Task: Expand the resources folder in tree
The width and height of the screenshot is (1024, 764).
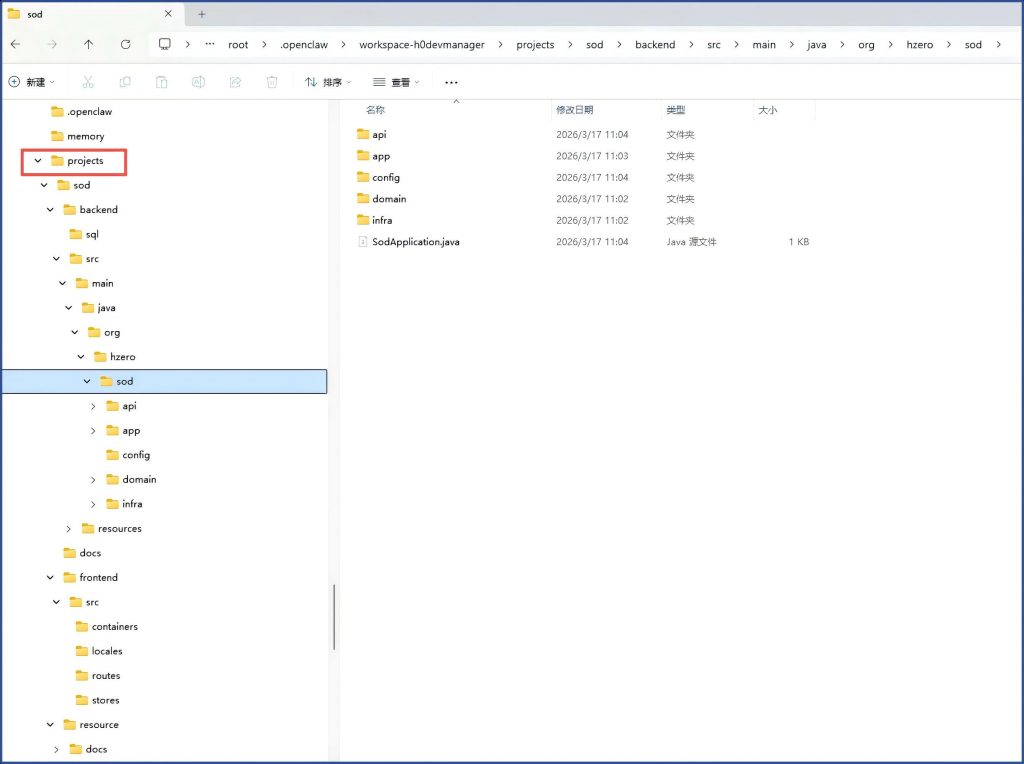Action: point(69,529)
